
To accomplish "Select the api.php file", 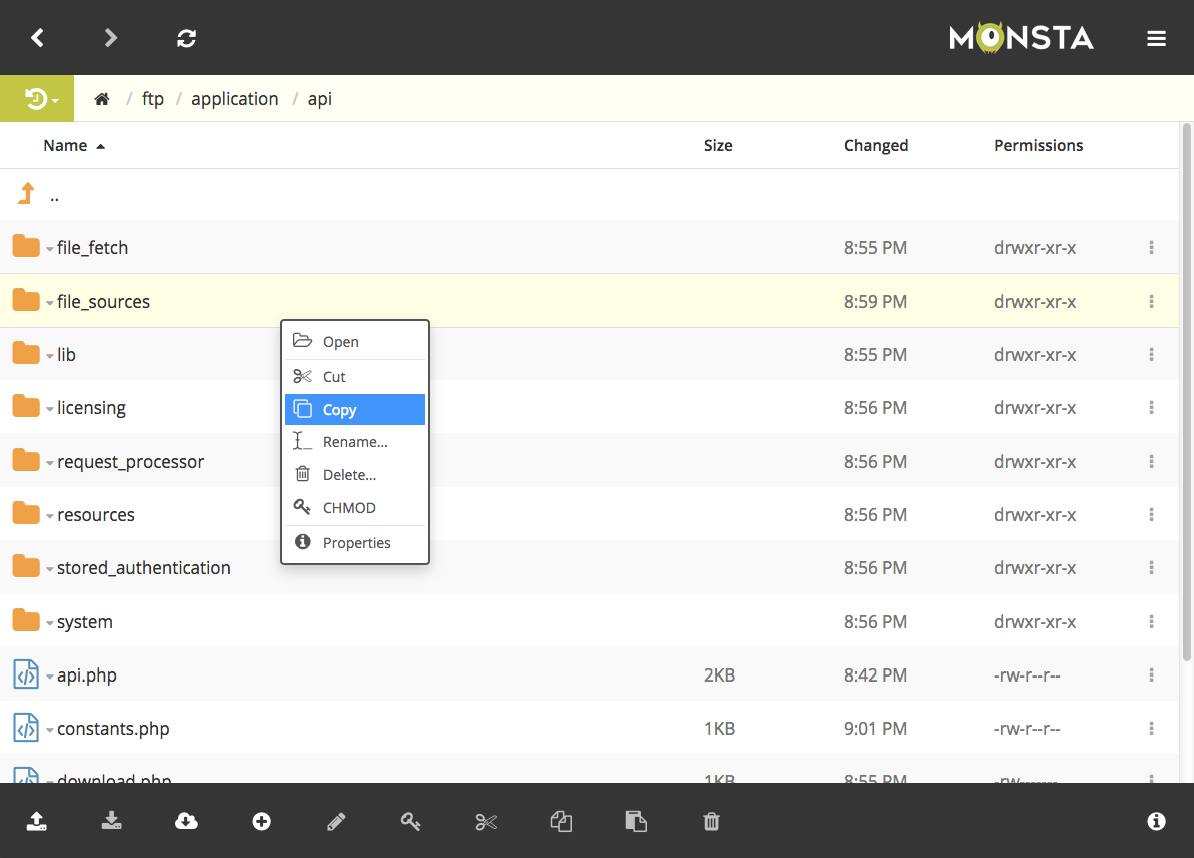I will [x=87, y=675].
